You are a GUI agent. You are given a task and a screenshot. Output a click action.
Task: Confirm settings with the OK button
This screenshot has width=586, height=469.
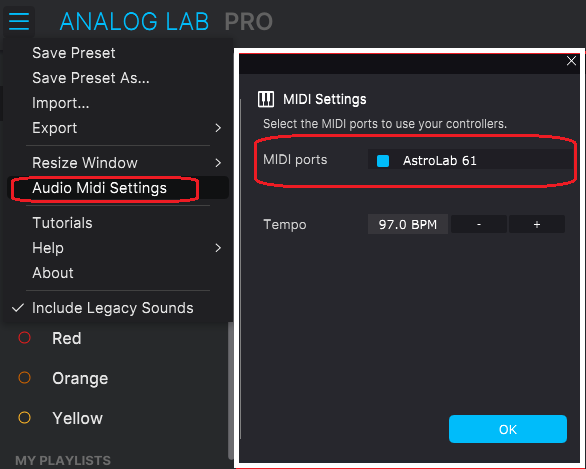tap(508, 429)
